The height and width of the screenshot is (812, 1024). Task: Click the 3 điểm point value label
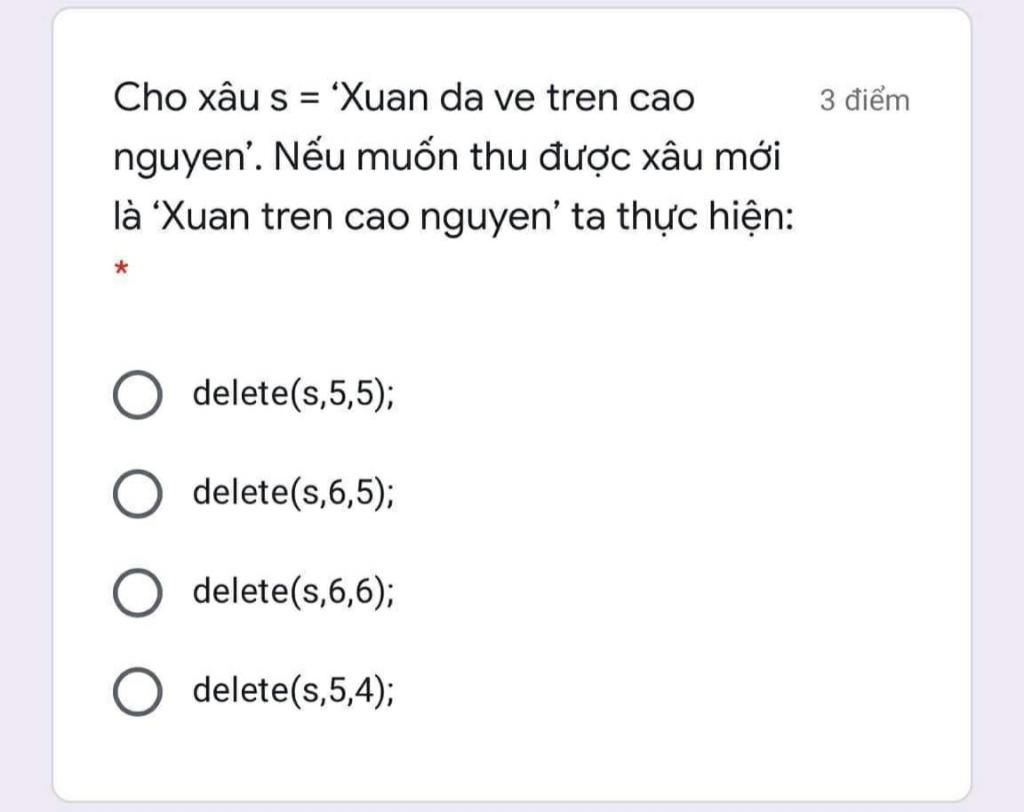click(x=864, y=99)
